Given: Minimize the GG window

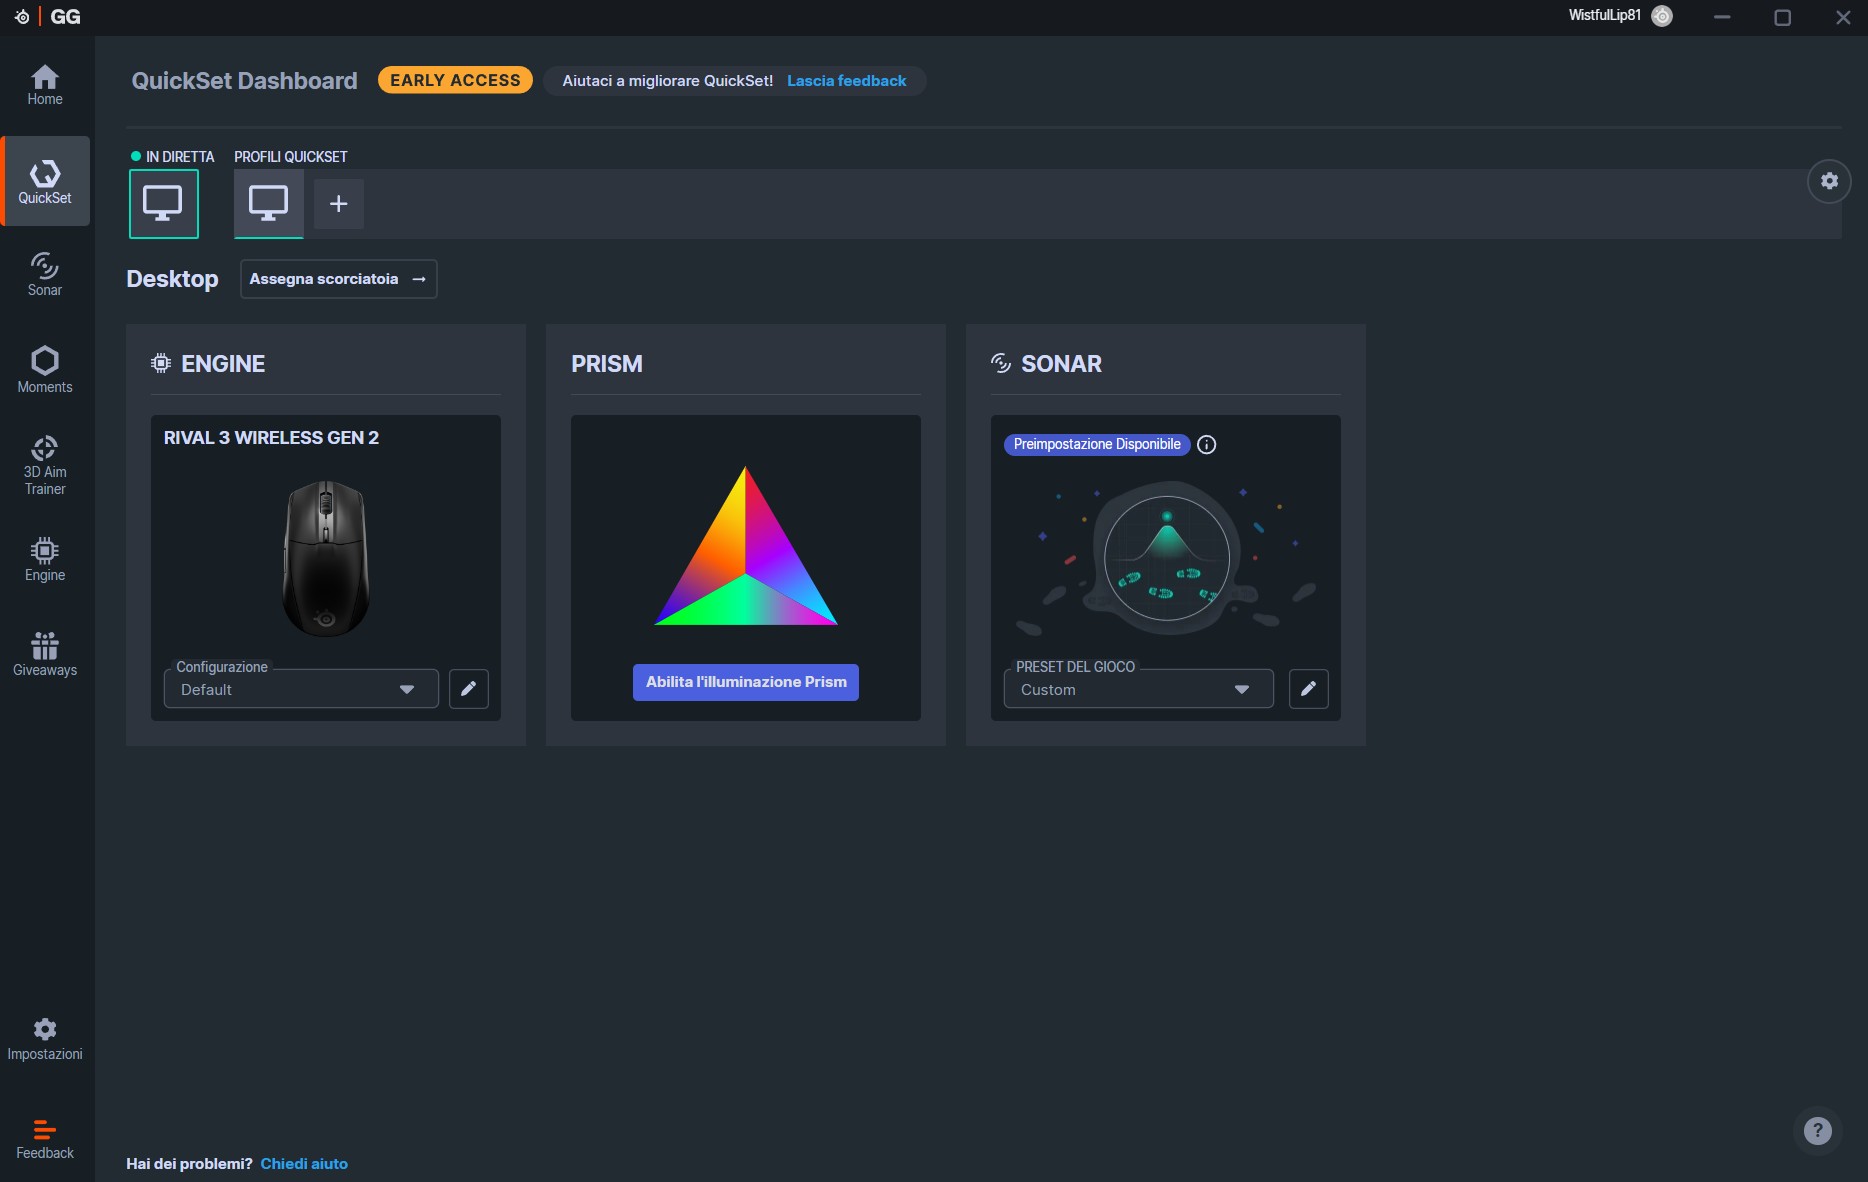Looking at the screenshot, I should (x=1722, y=17).
